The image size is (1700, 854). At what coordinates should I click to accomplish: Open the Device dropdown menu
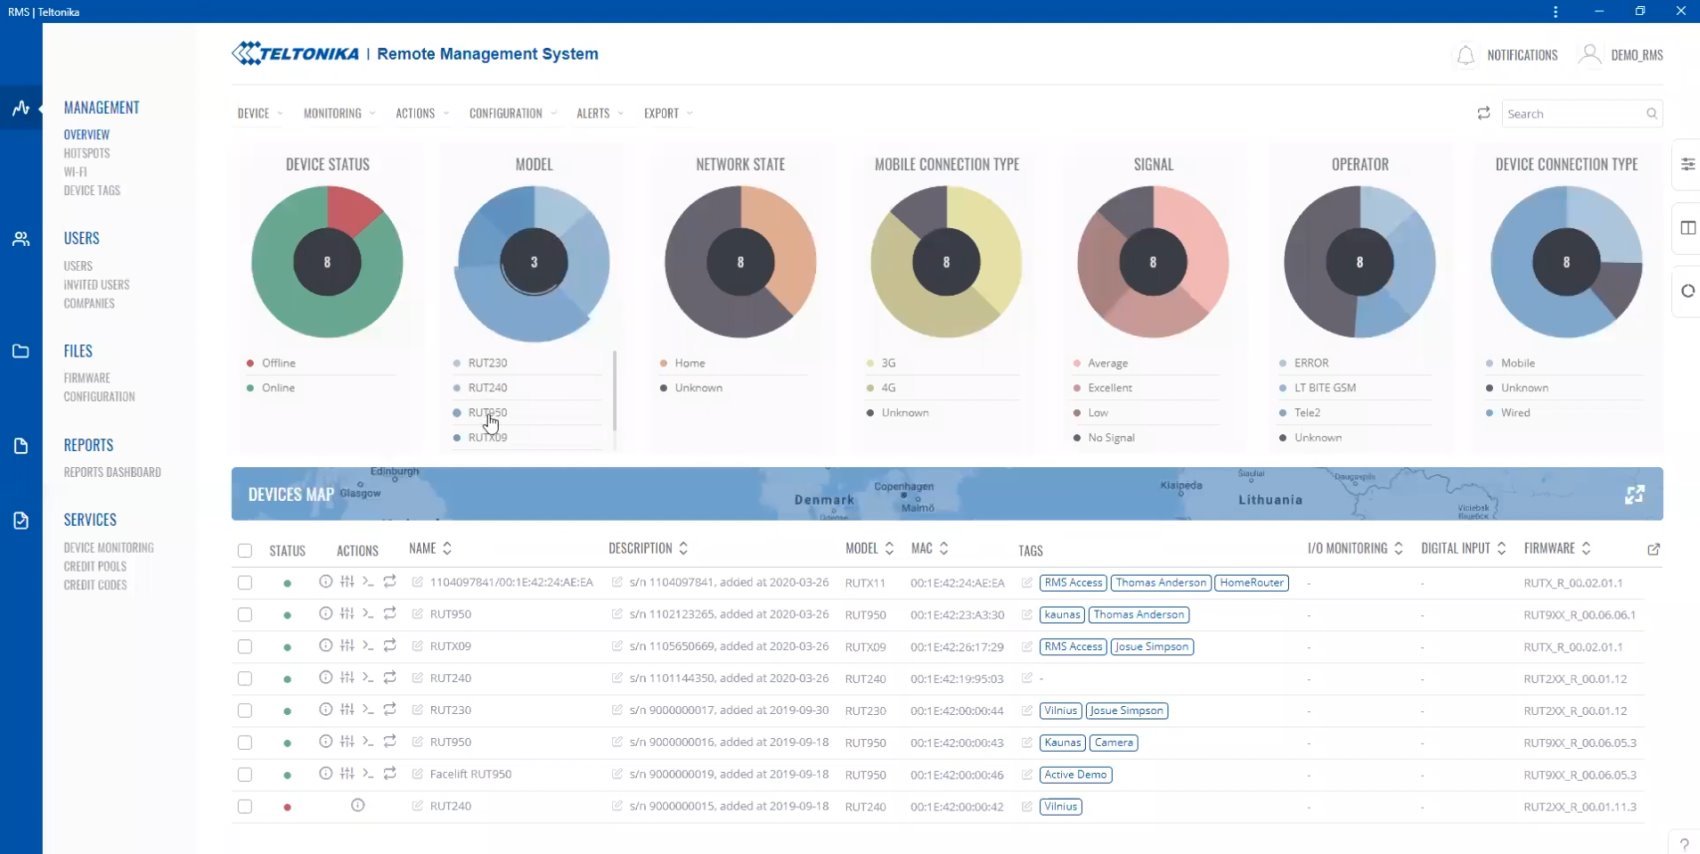coord(259,113)
